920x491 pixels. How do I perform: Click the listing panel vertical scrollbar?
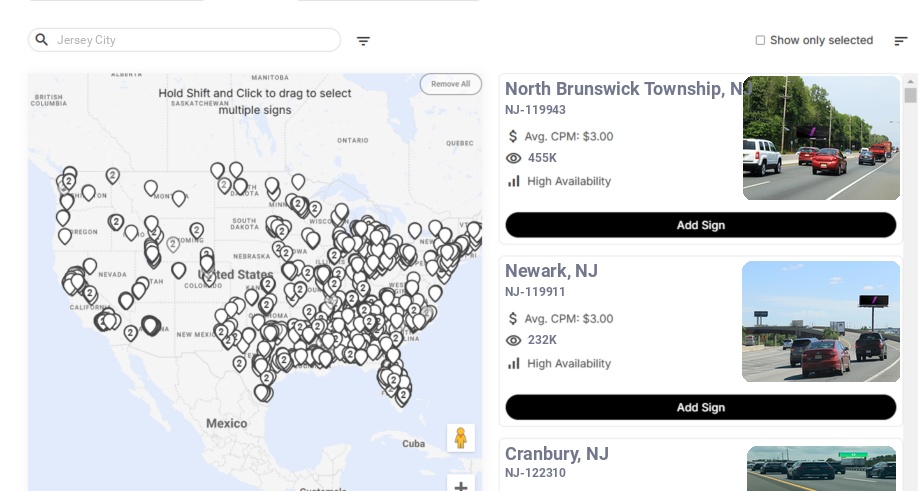pos(910,96)
